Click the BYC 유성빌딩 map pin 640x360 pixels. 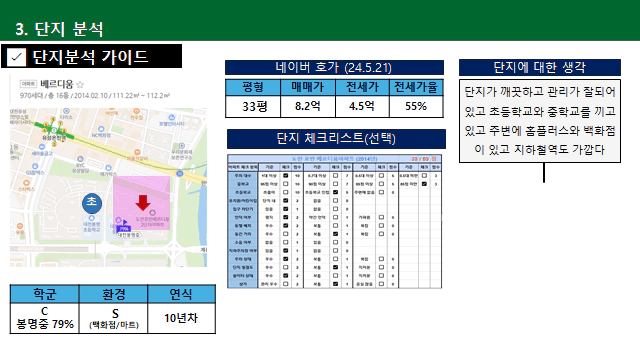click(x=80, y=159)
